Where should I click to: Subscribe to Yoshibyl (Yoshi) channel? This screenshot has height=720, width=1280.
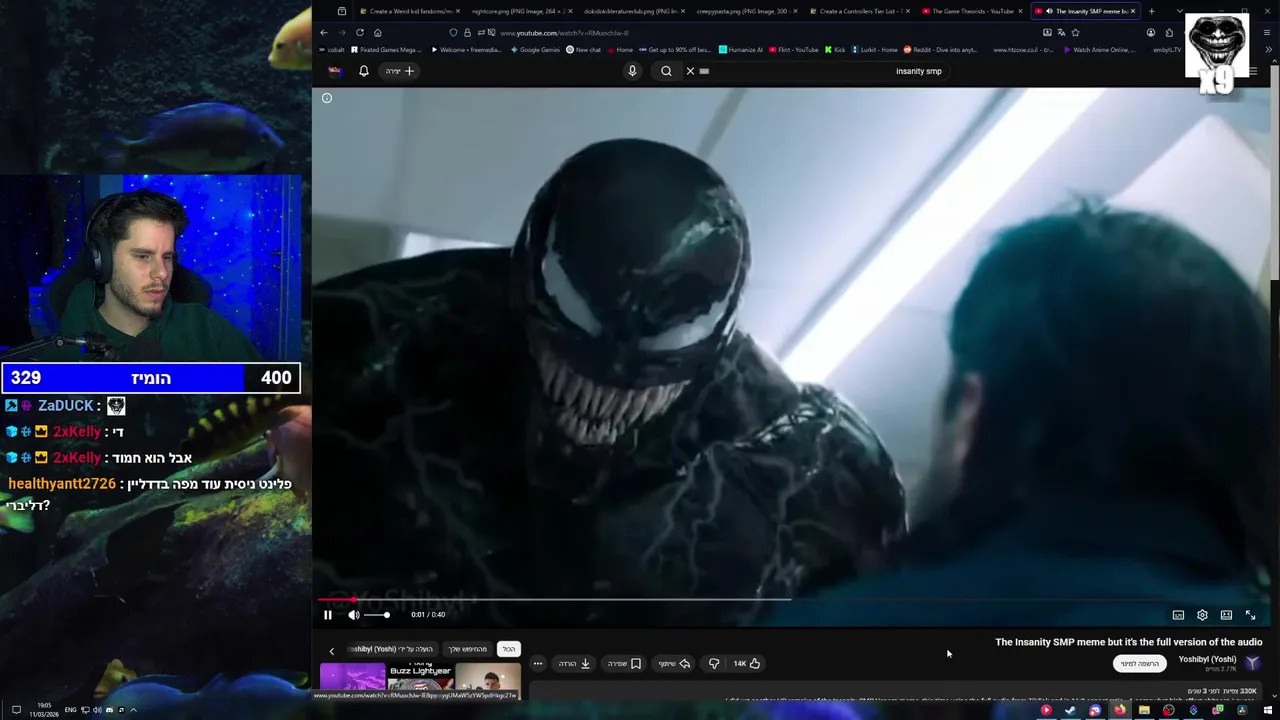(x=1139, y=663)
